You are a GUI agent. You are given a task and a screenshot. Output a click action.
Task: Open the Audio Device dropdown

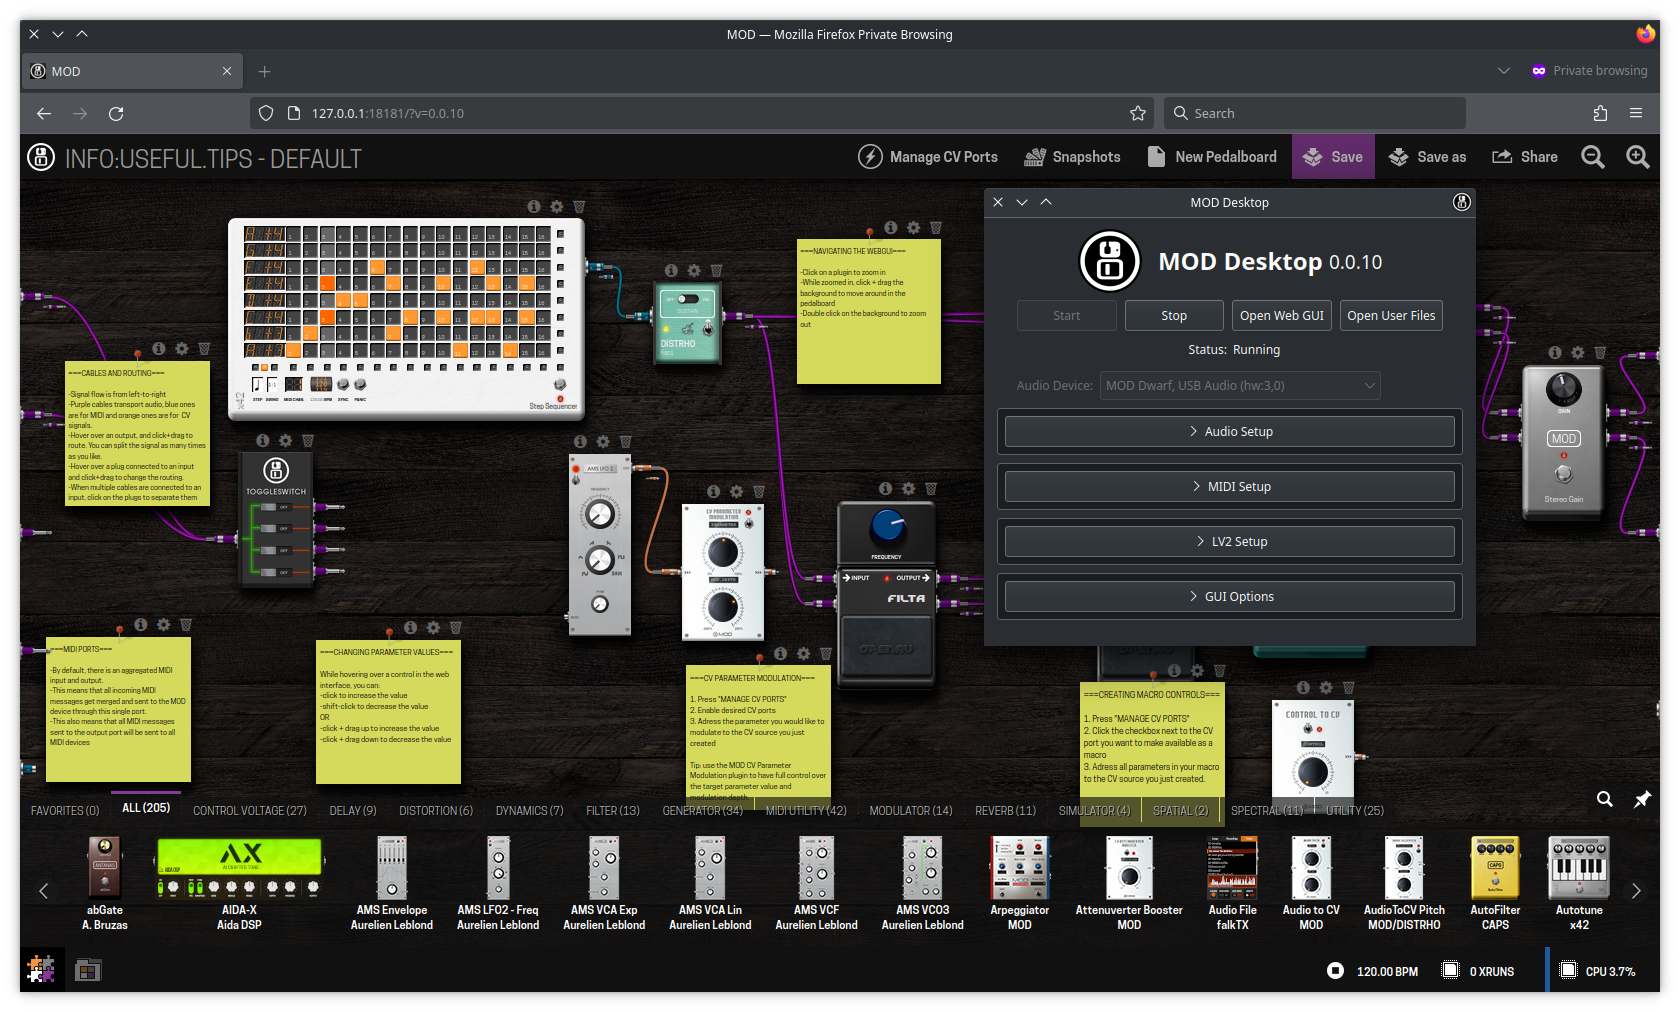pyautogui.click(x=1240, y=385)
